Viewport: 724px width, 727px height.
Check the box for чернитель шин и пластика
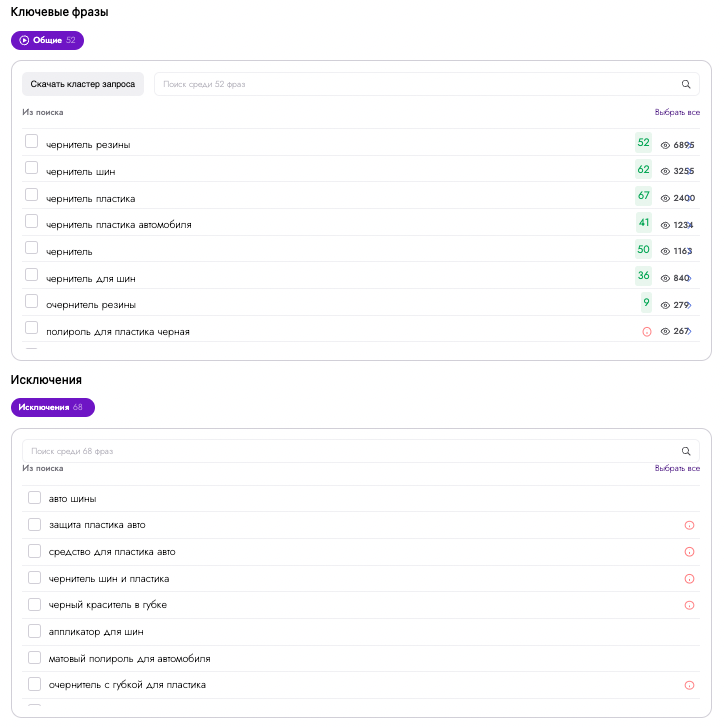(34, 578)
